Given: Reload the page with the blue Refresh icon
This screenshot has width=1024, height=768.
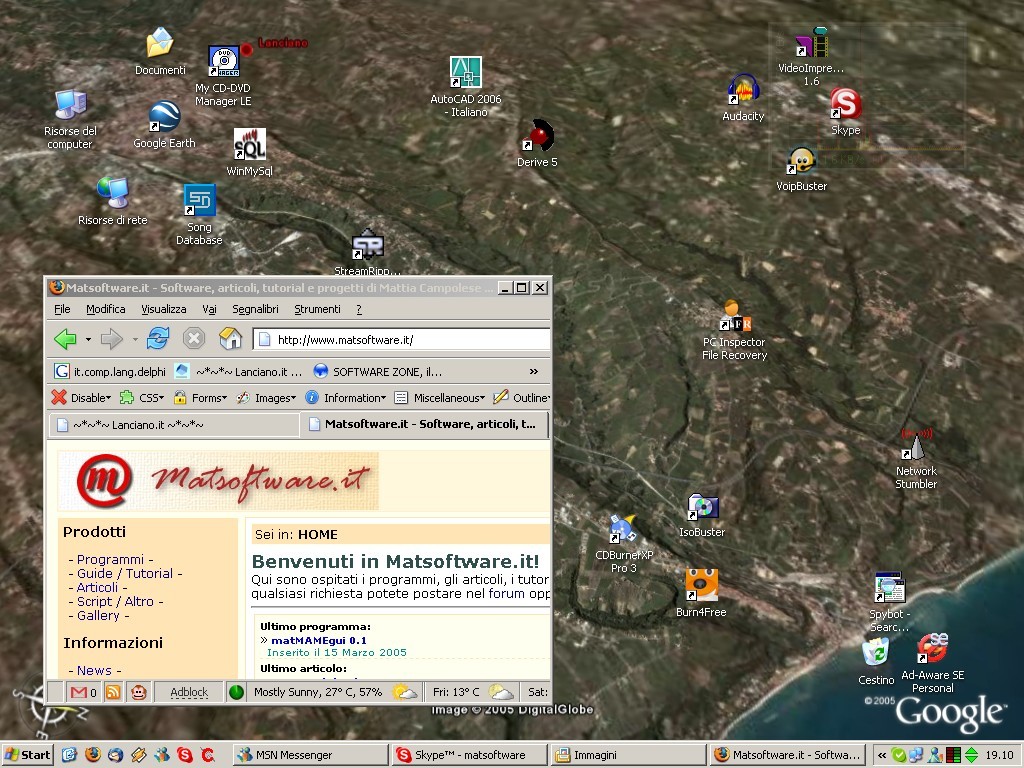Looking at the screenshot, I should tap(157, 339).
